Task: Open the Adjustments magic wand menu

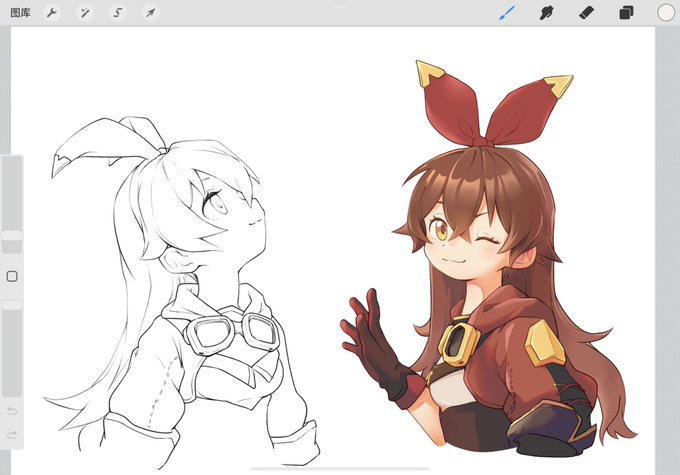Action: tap(85, 13)
